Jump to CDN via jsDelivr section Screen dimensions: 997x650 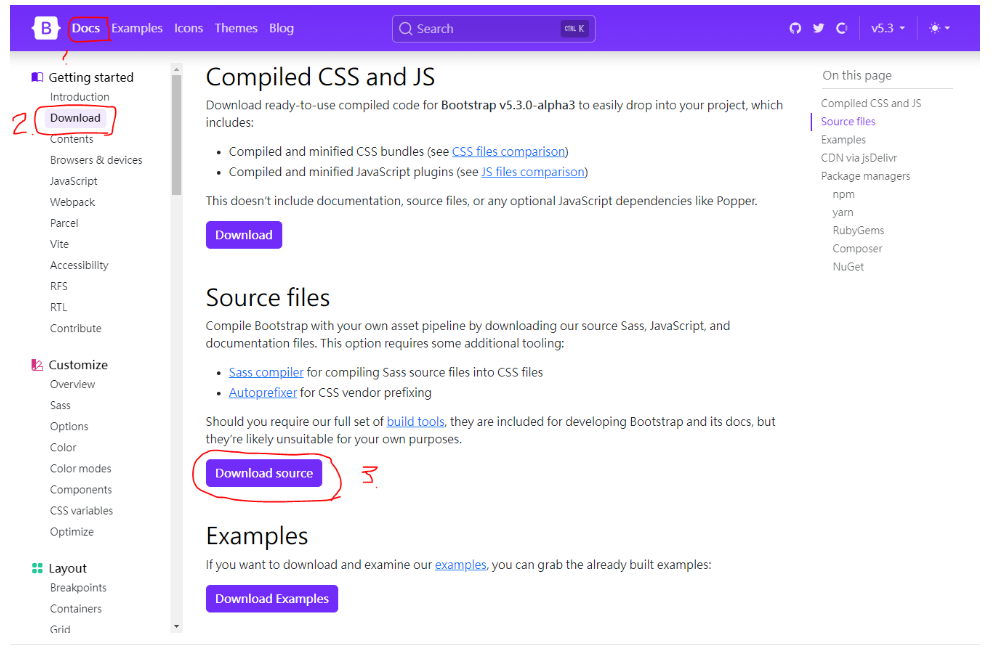point(858,158)
